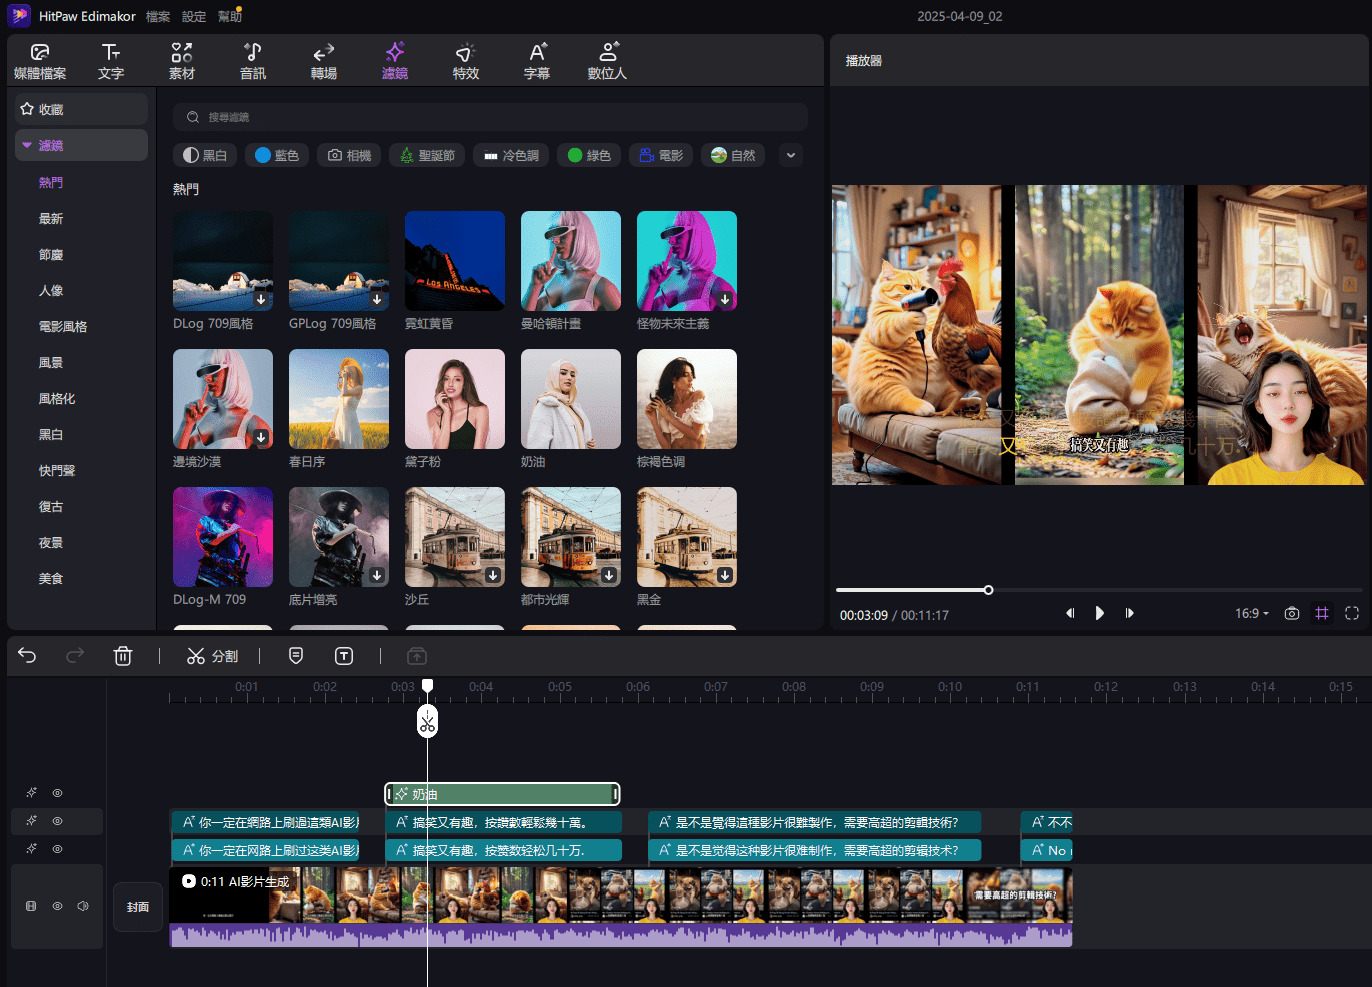Expand more filter category tags

(791, 155)
